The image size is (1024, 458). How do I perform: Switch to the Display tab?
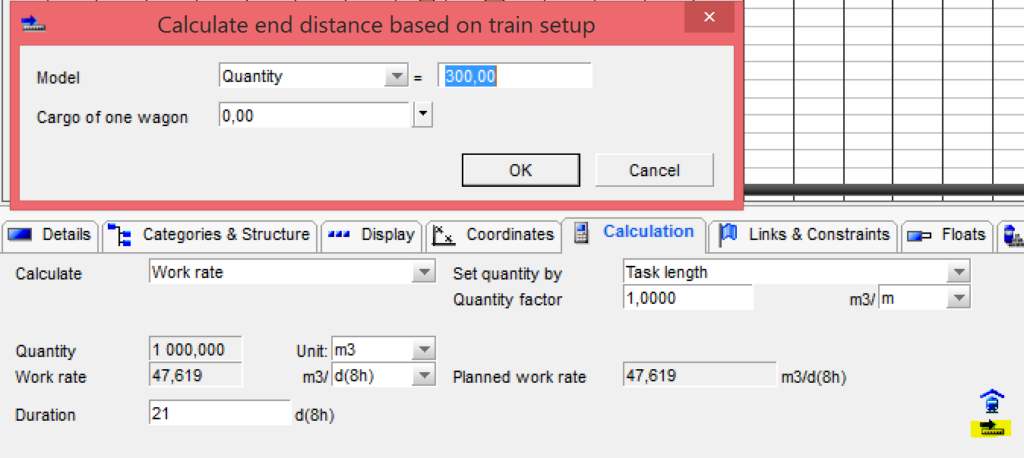372,235
